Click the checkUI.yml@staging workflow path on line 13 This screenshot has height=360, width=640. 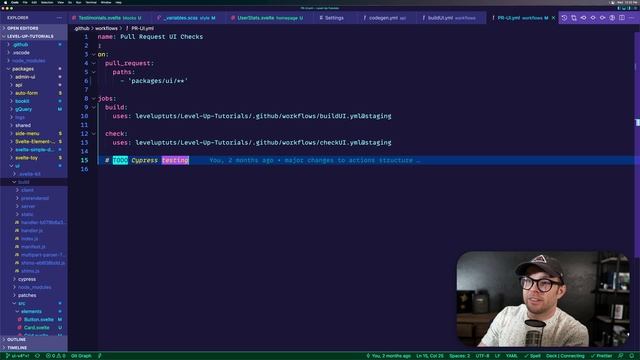263,142
